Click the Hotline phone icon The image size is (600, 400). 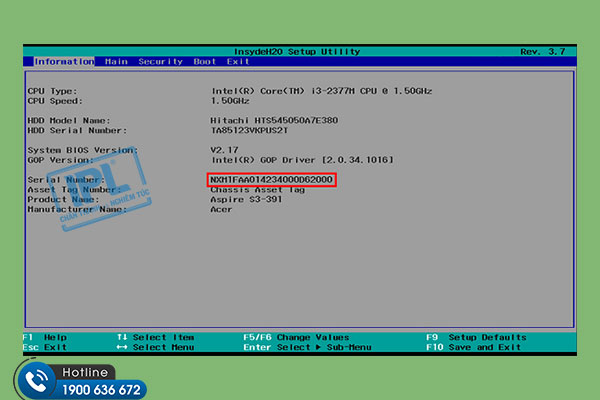tap(36, 380)
